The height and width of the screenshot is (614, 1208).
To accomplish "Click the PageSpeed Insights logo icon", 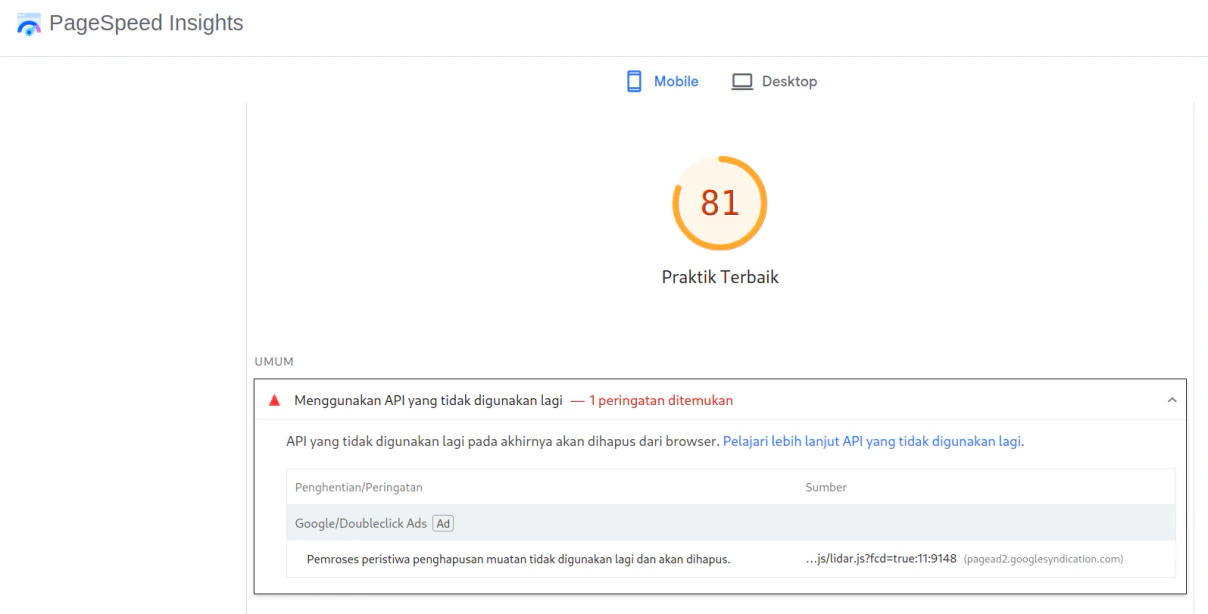I will click(30, 23).
